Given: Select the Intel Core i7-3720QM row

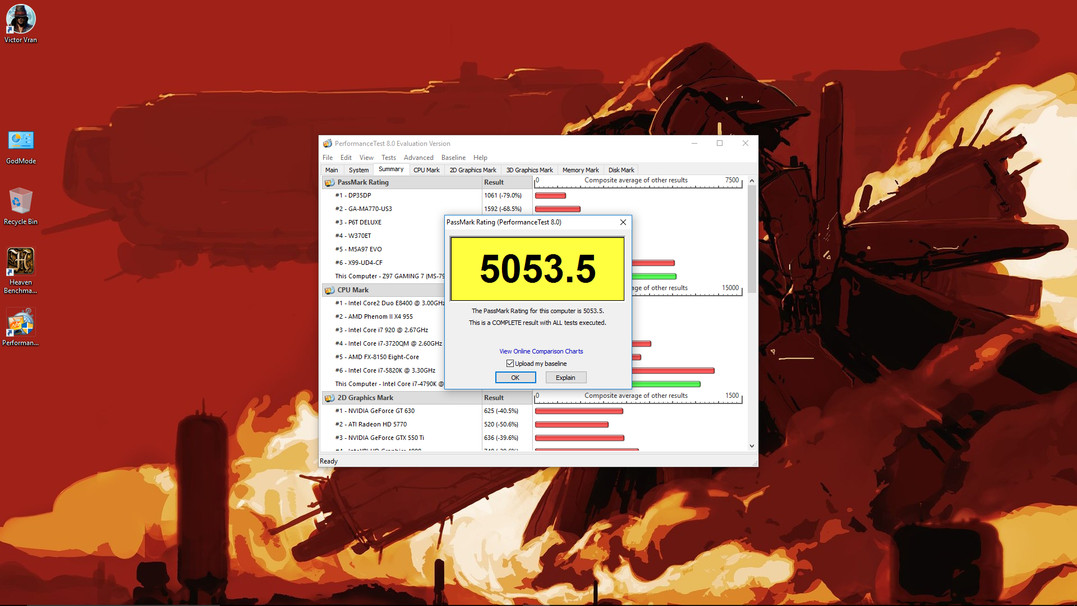Looking at the screenshot, I should [383, 344].
